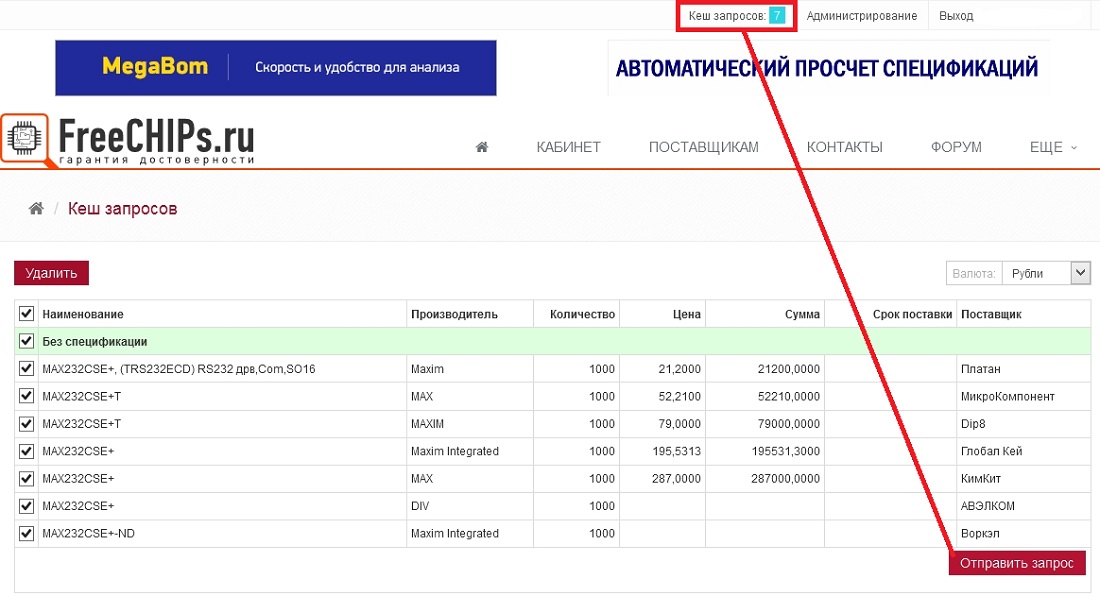
Task: Click the sum cell 79000,0000
Action: click(x=789, y=424)
